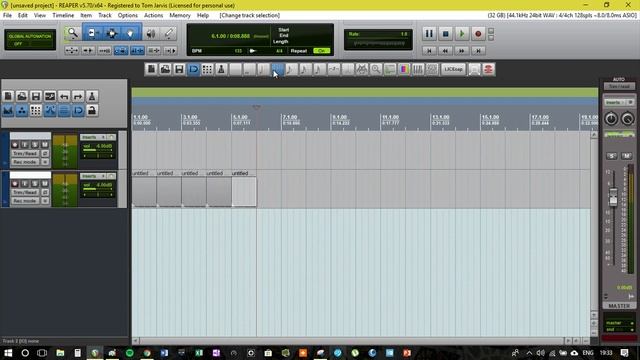Arm record on the first track

click(15, 145)
